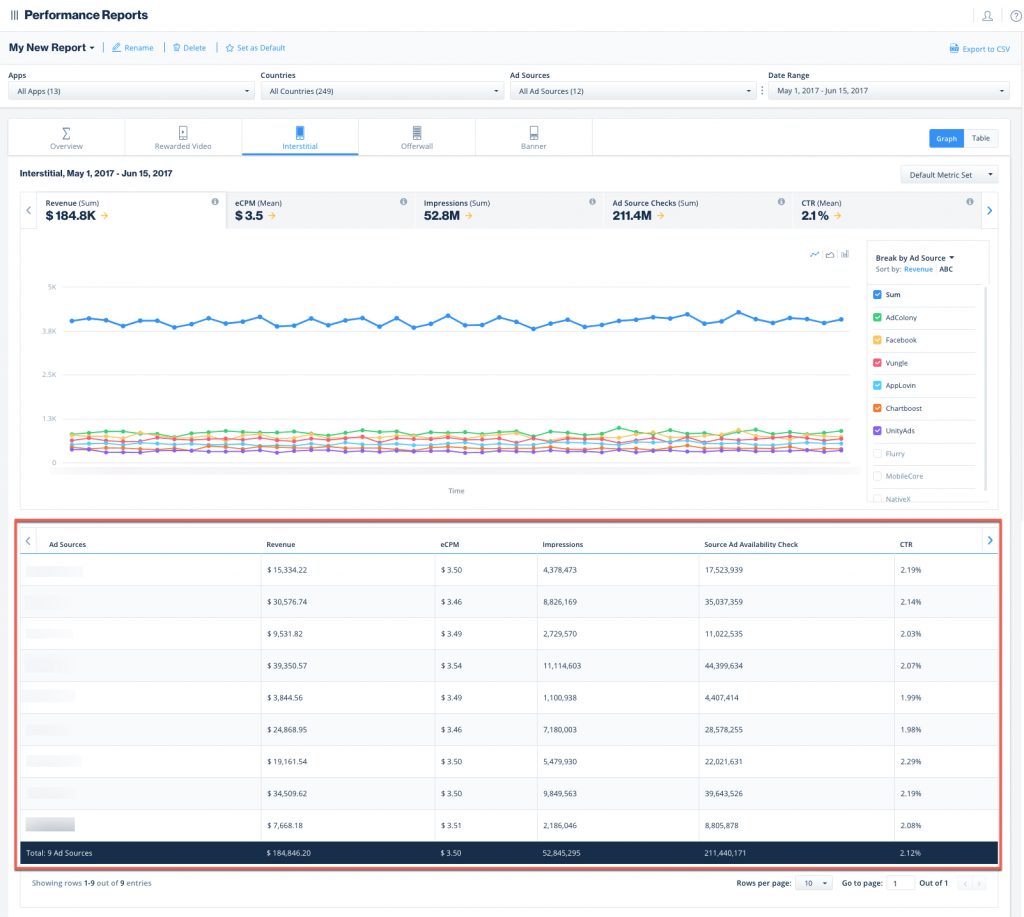Viewport: 1024px width, 917px height.
Task: Open the Date Range selector
Action: (885, 90)
